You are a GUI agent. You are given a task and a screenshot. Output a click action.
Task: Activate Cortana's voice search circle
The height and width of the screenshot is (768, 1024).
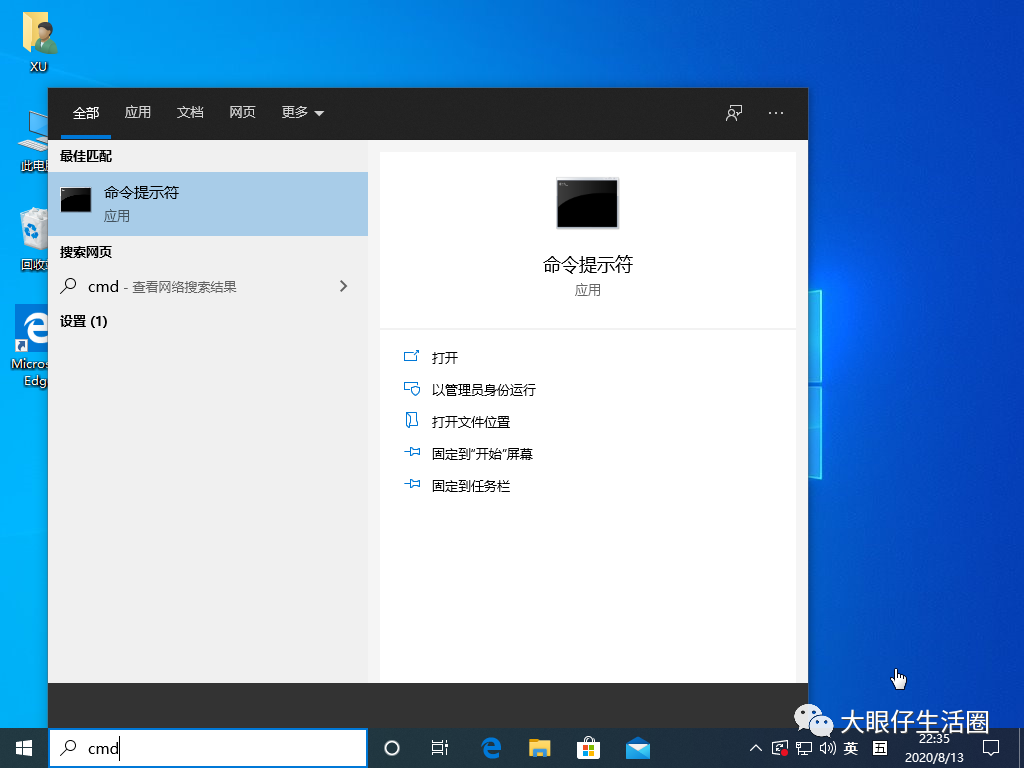point(391,747)
